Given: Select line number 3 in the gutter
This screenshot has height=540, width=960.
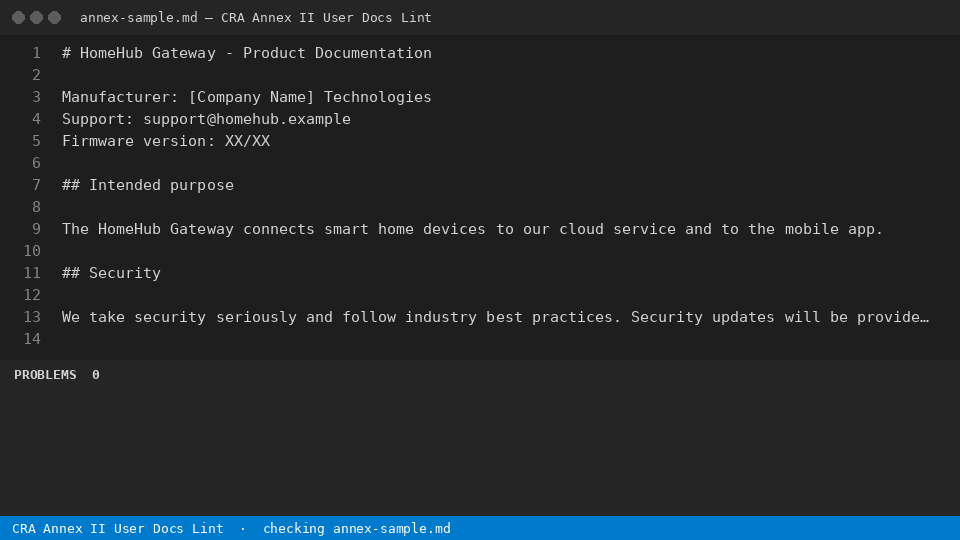Looking at the screenshot, I should 36,97.
